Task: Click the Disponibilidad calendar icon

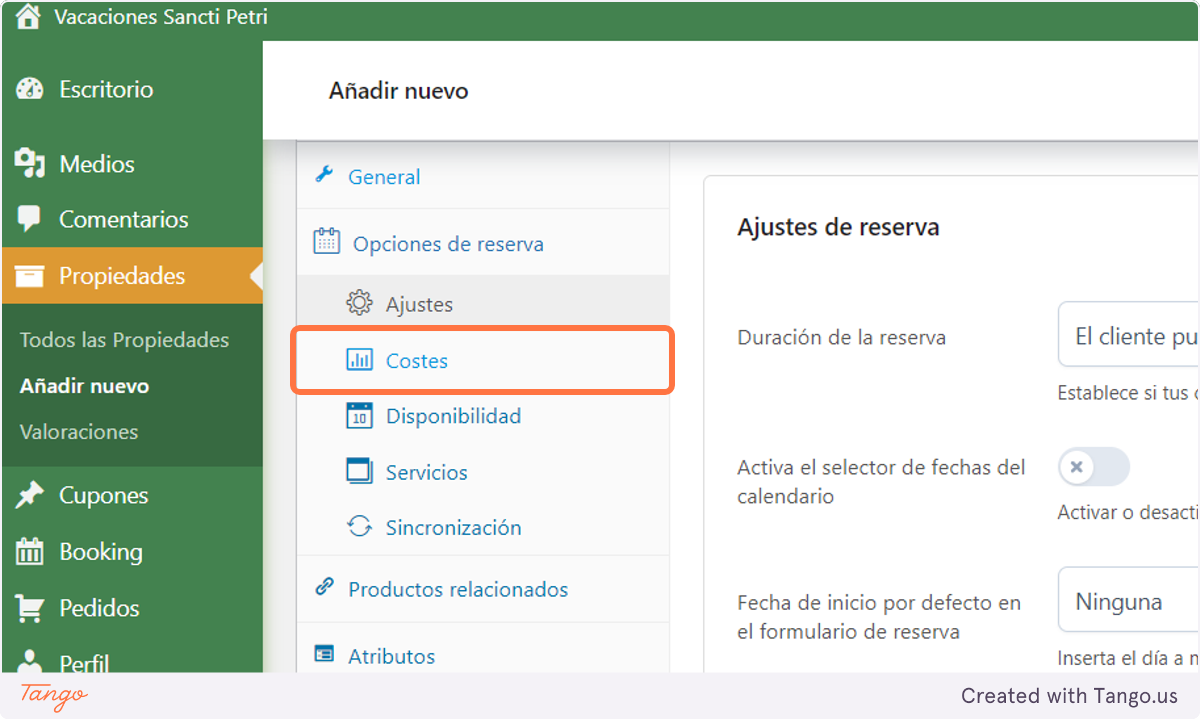Action: tap(359, 415)
